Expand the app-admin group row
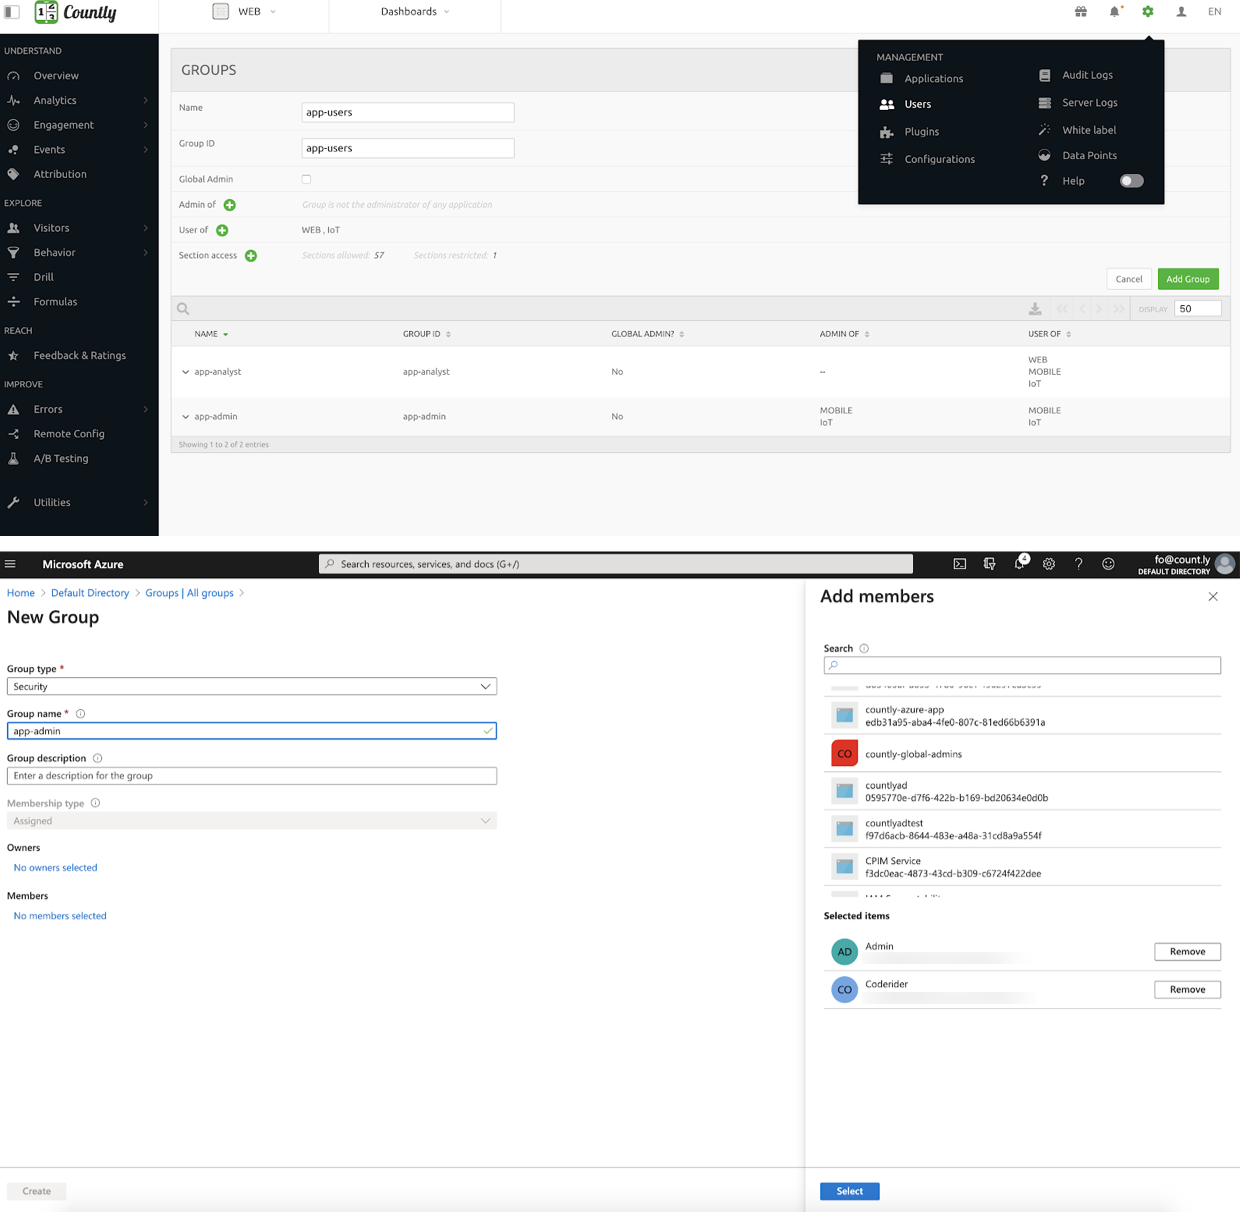The width and height of the screenshot is (1240, 1212). tap(186, 417)
